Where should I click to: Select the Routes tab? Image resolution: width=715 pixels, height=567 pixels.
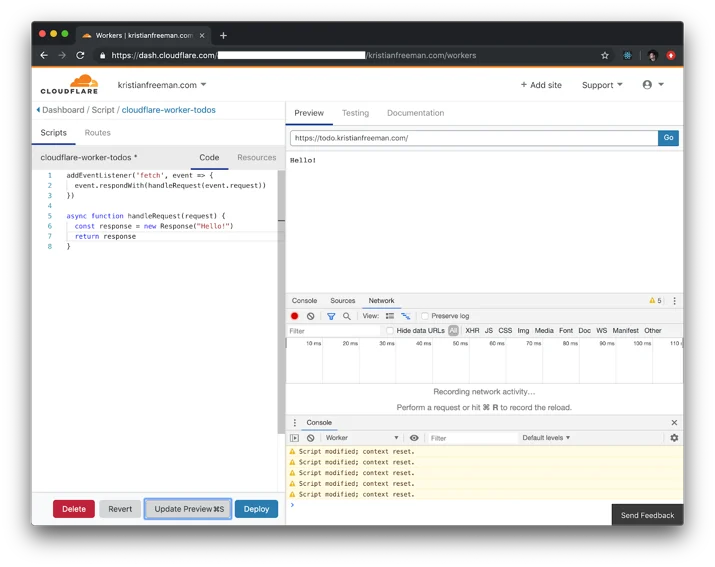pyautogui.click(x=98, y=133)
